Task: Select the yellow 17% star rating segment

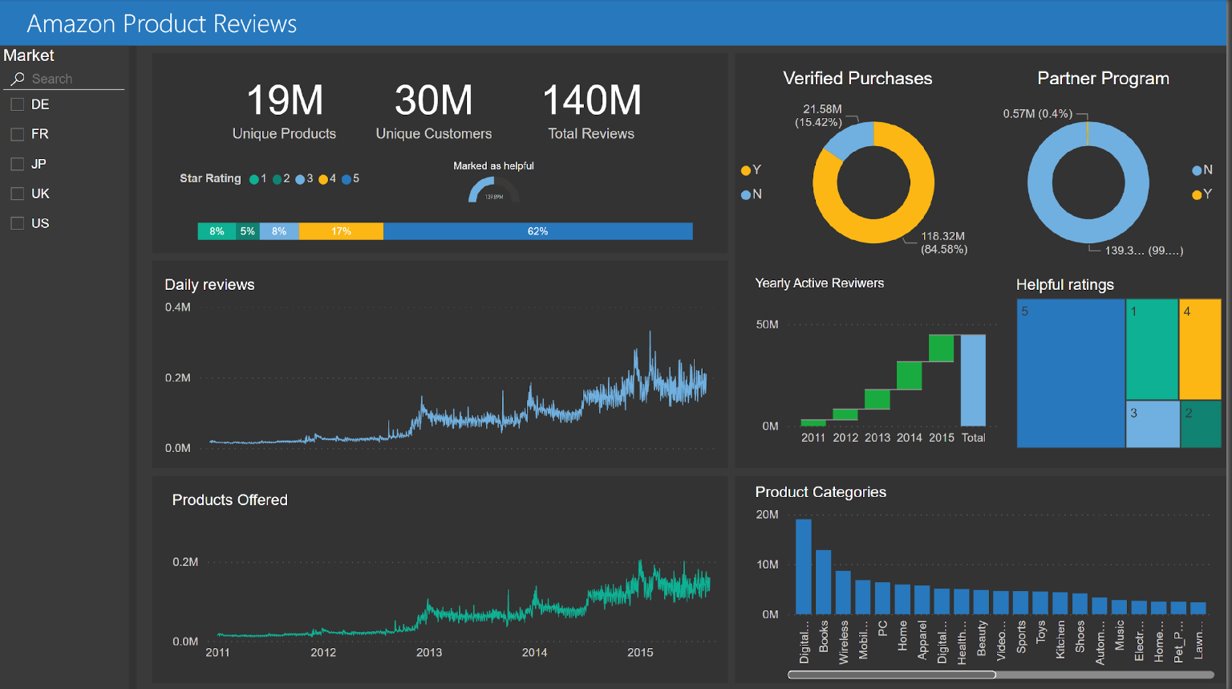Action: point(341,231)
